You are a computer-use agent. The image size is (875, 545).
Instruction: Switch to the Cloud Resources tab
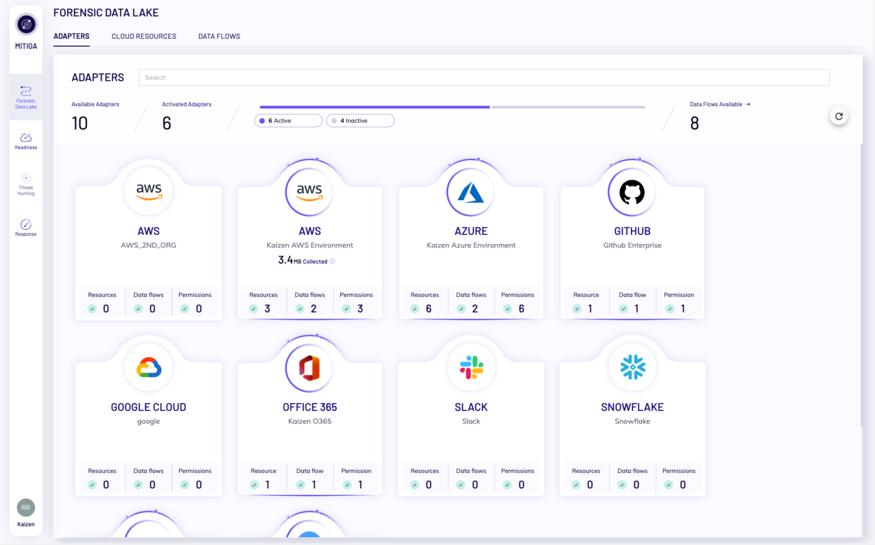(144, 36)
